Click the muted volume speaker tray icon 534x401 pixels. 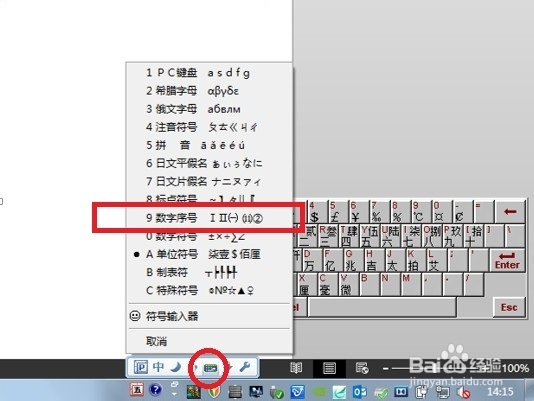pyautogui.click(x=464, y=392)
